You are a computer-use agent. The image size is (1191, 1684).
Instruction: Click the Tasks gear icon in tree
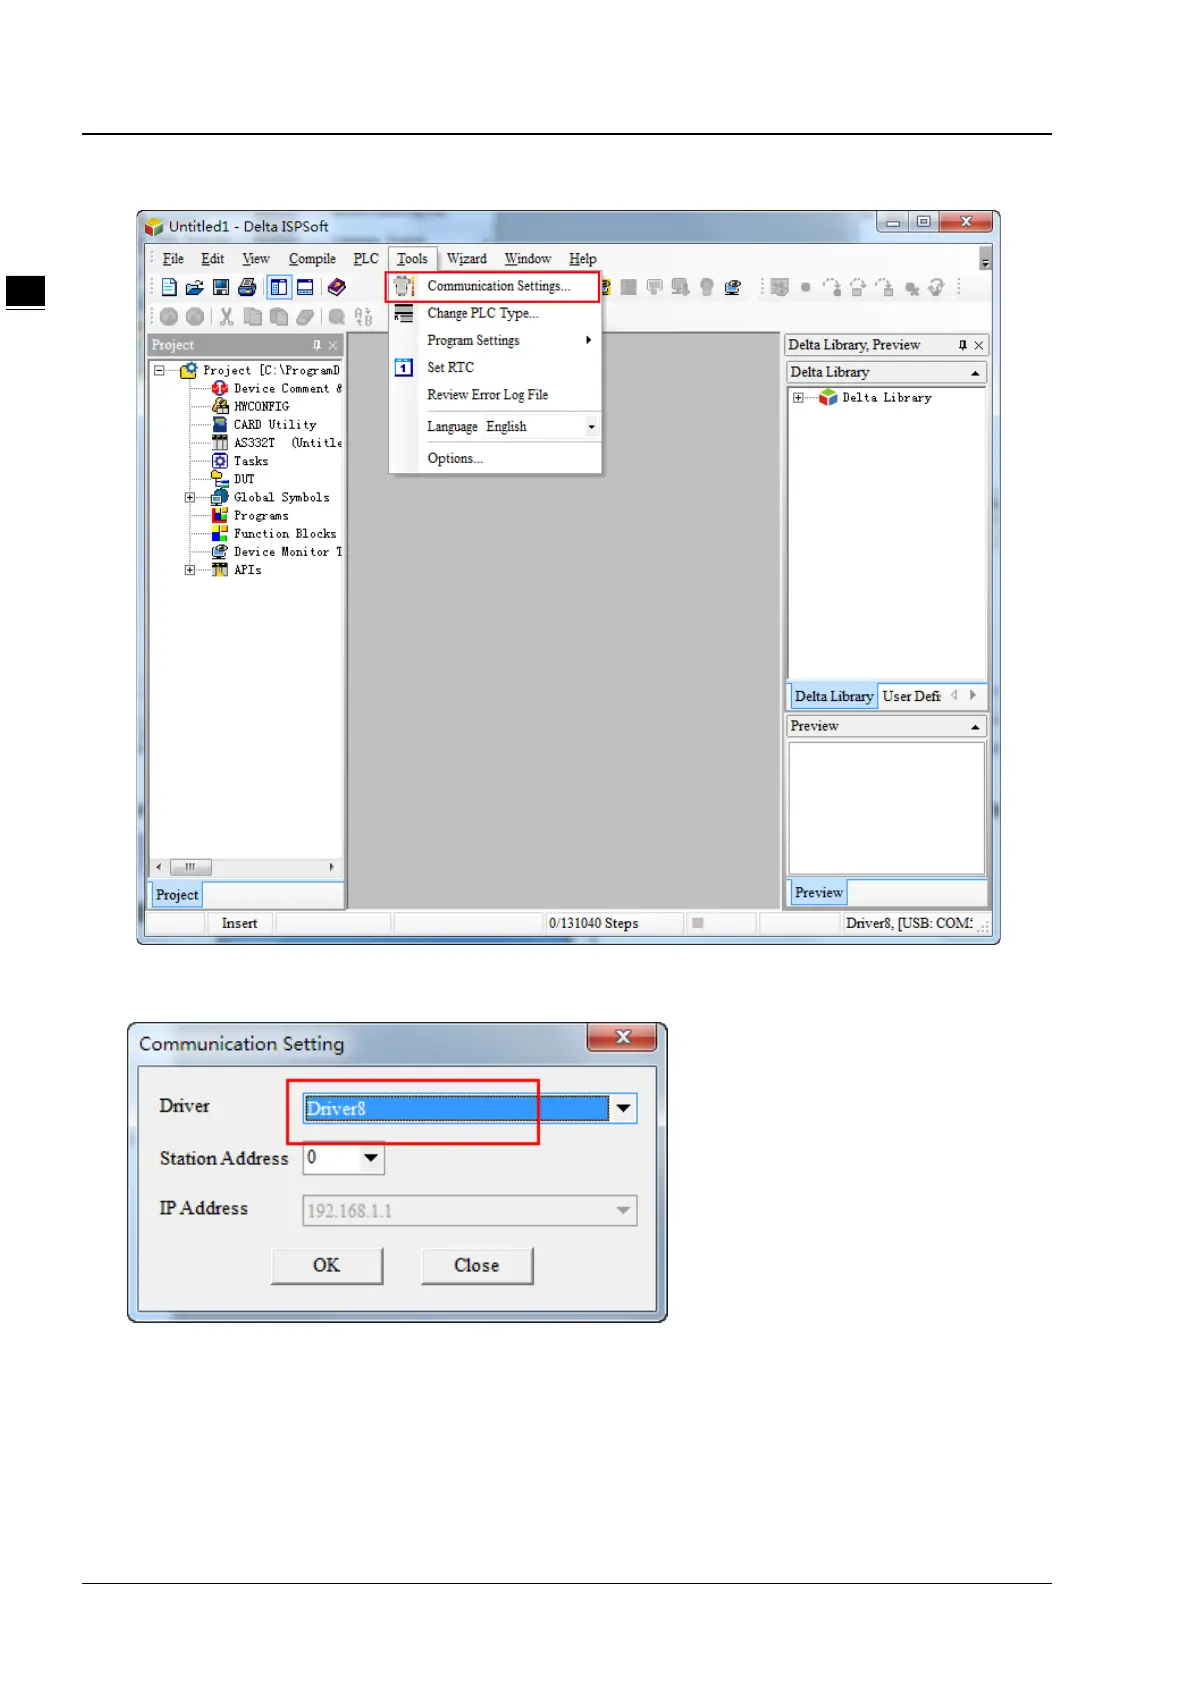point(220,461)
